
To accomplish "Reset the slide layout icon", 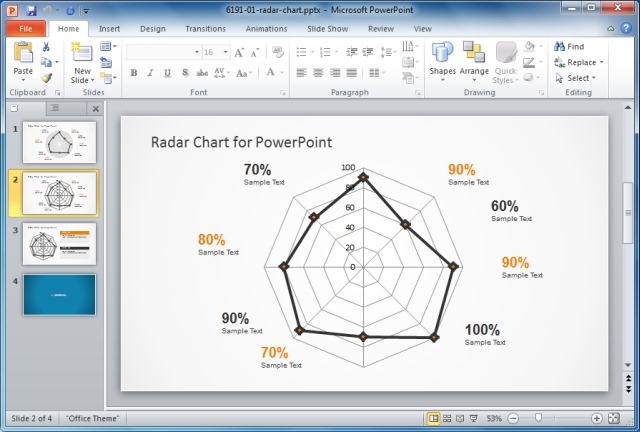I will 106,62.
